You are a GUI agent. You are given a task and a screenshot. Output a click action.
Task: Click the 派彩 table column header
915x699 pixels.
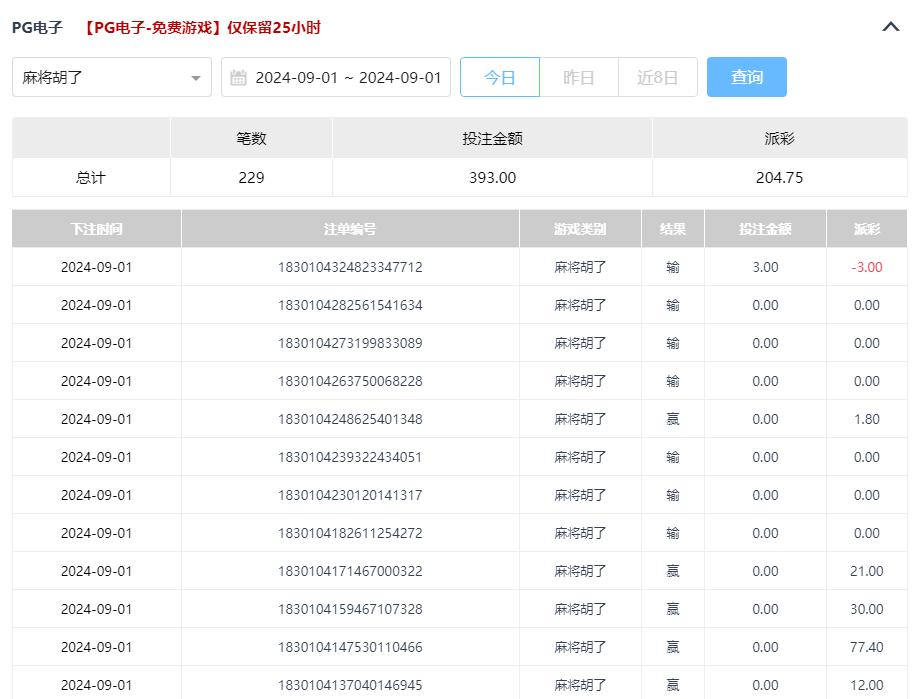click(866, 229)
